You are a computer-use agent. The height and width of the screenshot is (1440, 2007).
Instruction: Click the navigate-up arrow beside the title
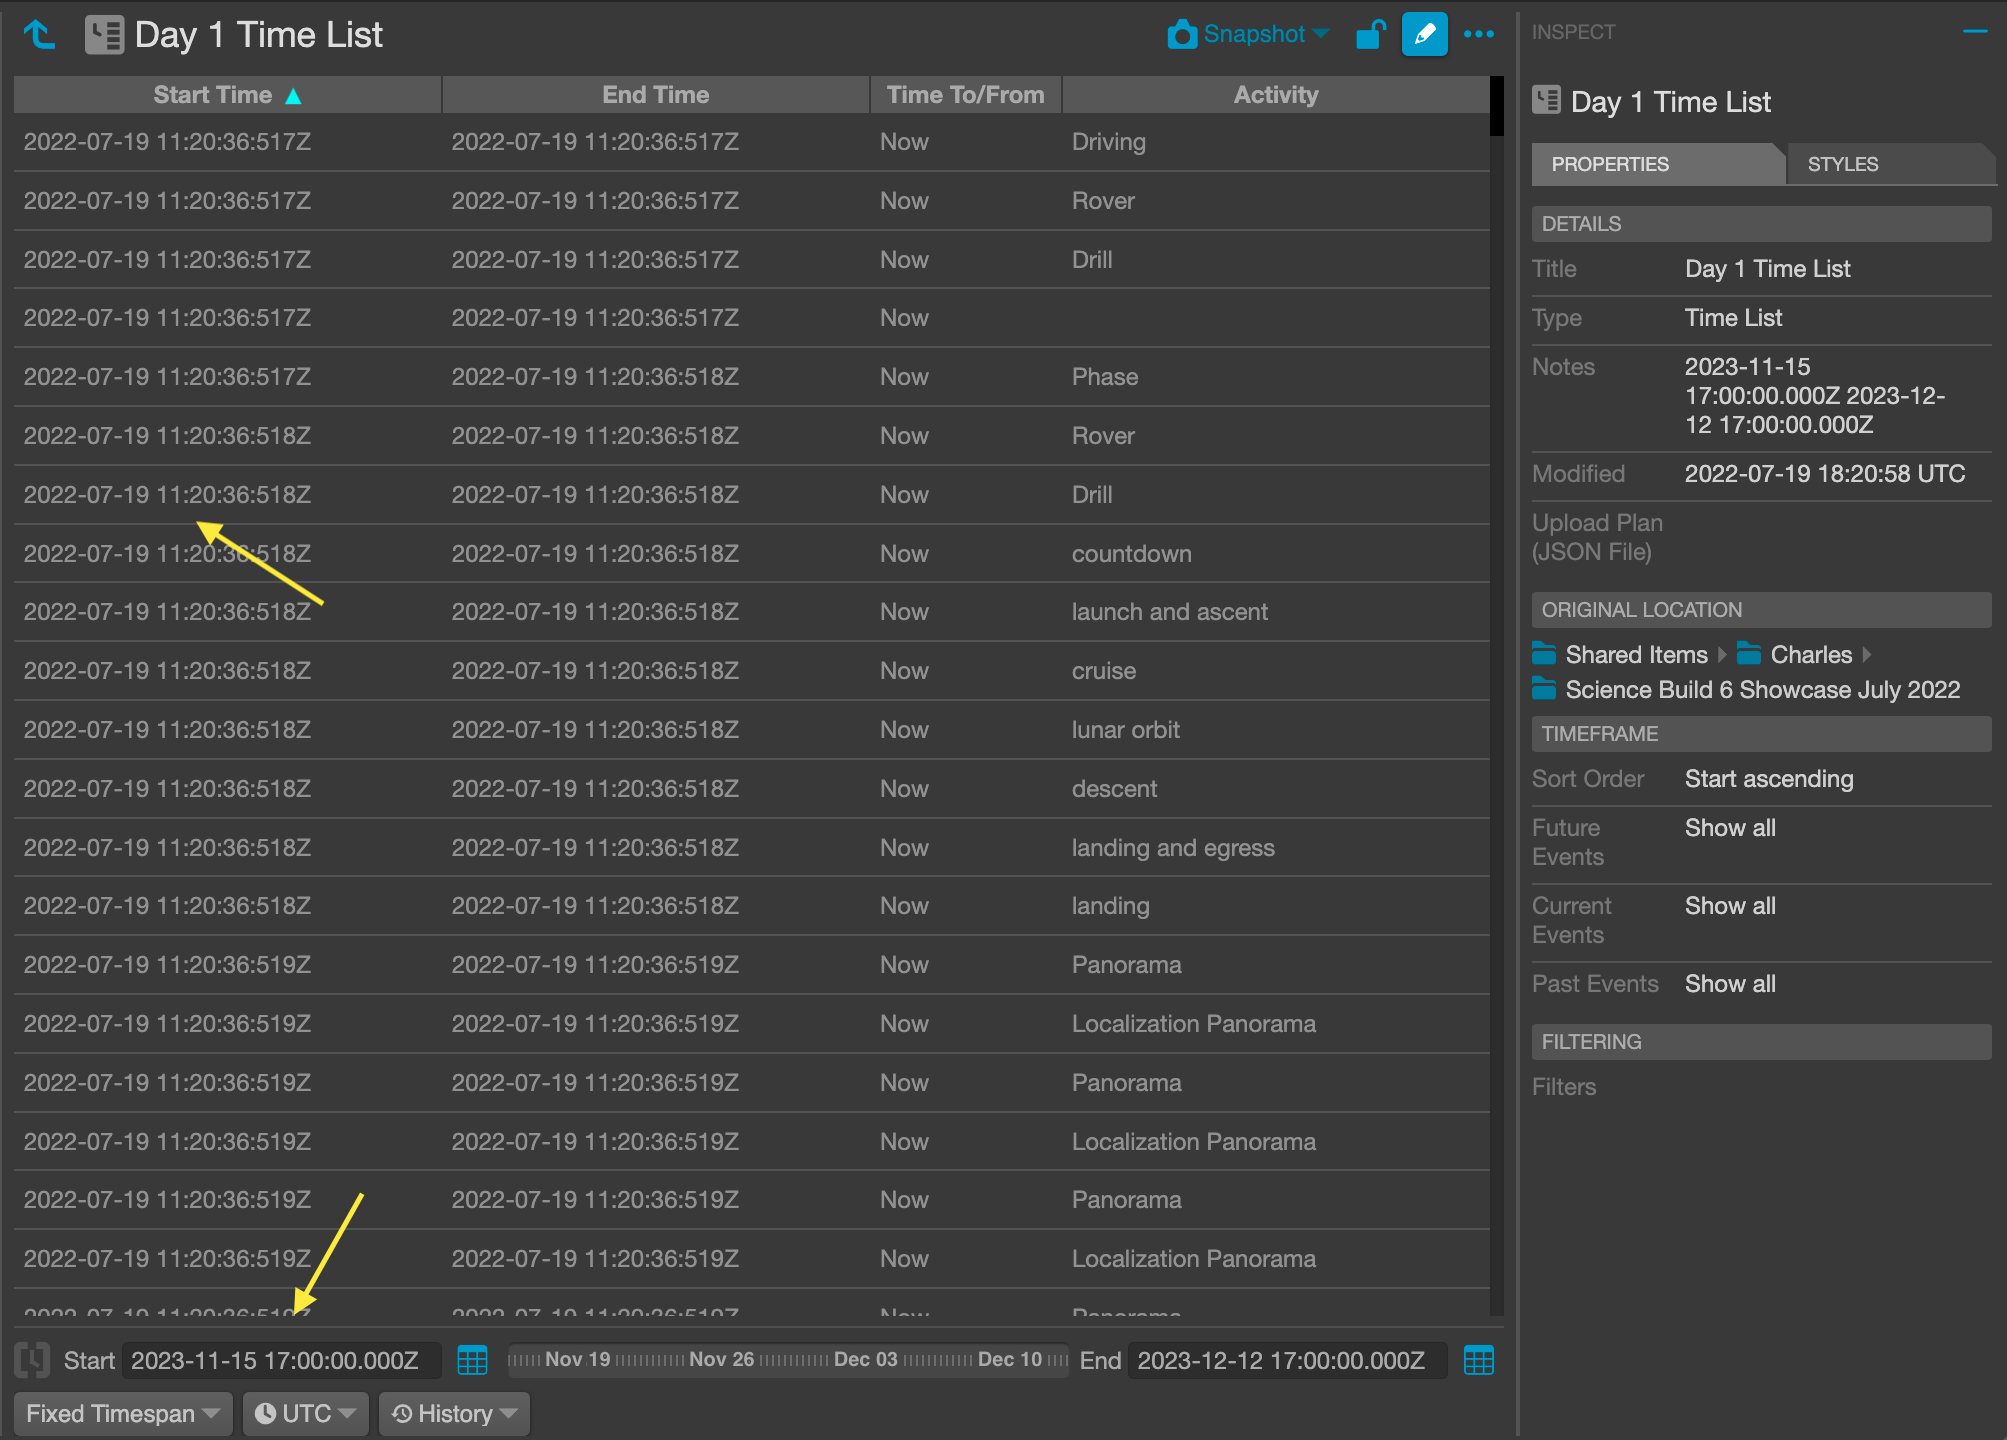tap(38, 33)
